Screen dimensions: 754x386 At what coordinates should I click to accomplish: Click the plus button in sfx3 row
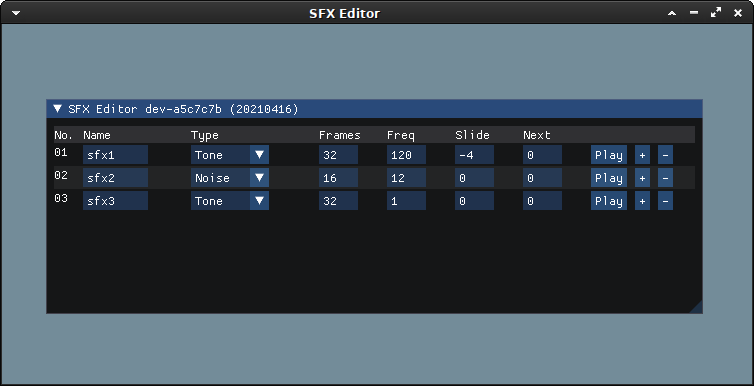[x=642, y=201]
